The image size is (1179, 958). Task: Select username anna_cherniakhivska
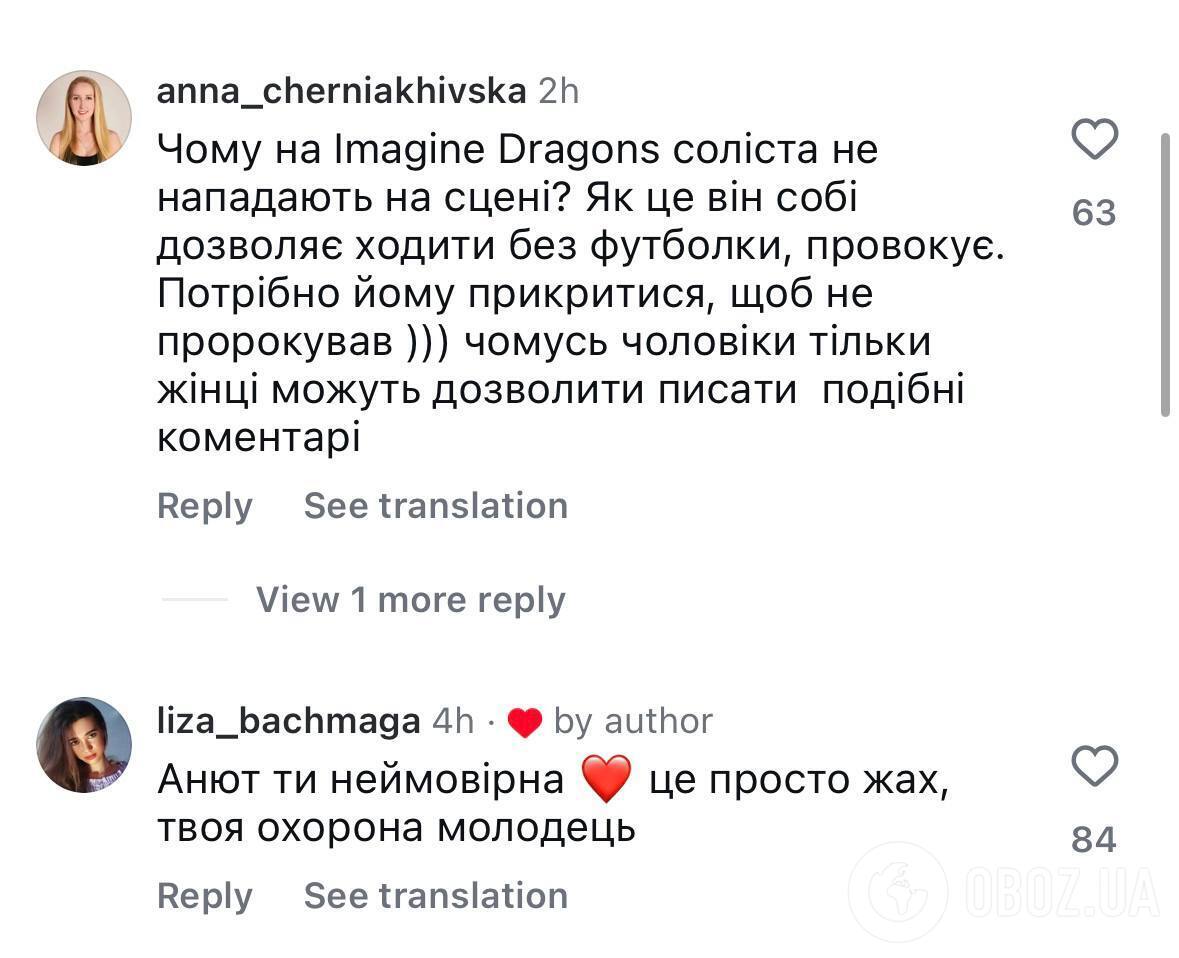tap(342, 90)
